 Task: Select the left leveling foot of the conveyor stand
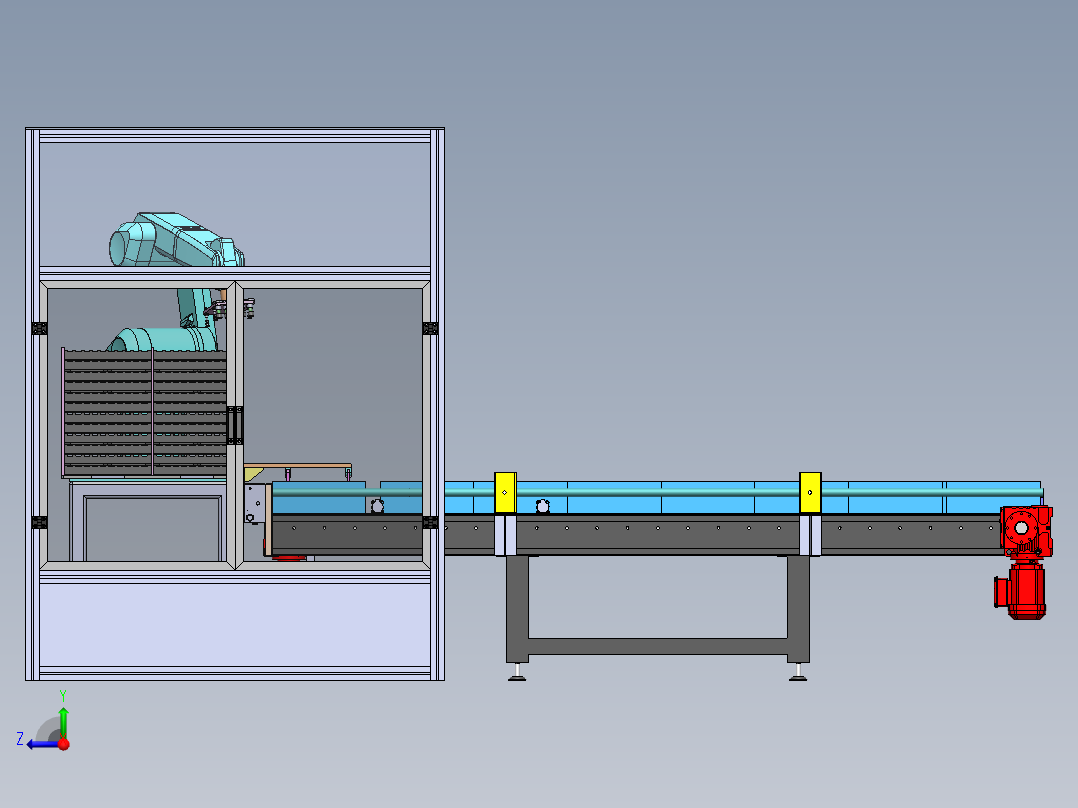pos(517,672)
